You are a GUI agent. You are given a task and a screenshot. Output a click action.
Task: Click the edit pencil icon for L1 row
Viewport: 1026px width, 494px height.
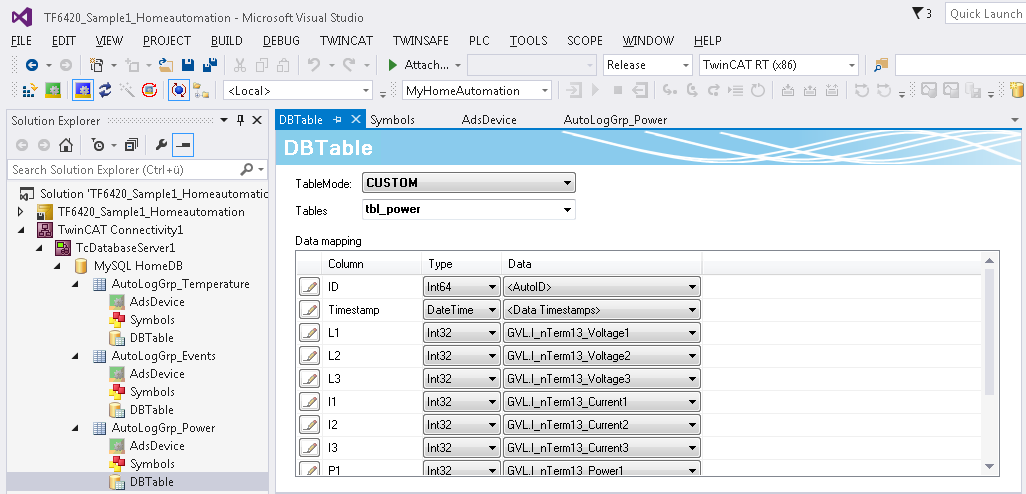point(309,332)
